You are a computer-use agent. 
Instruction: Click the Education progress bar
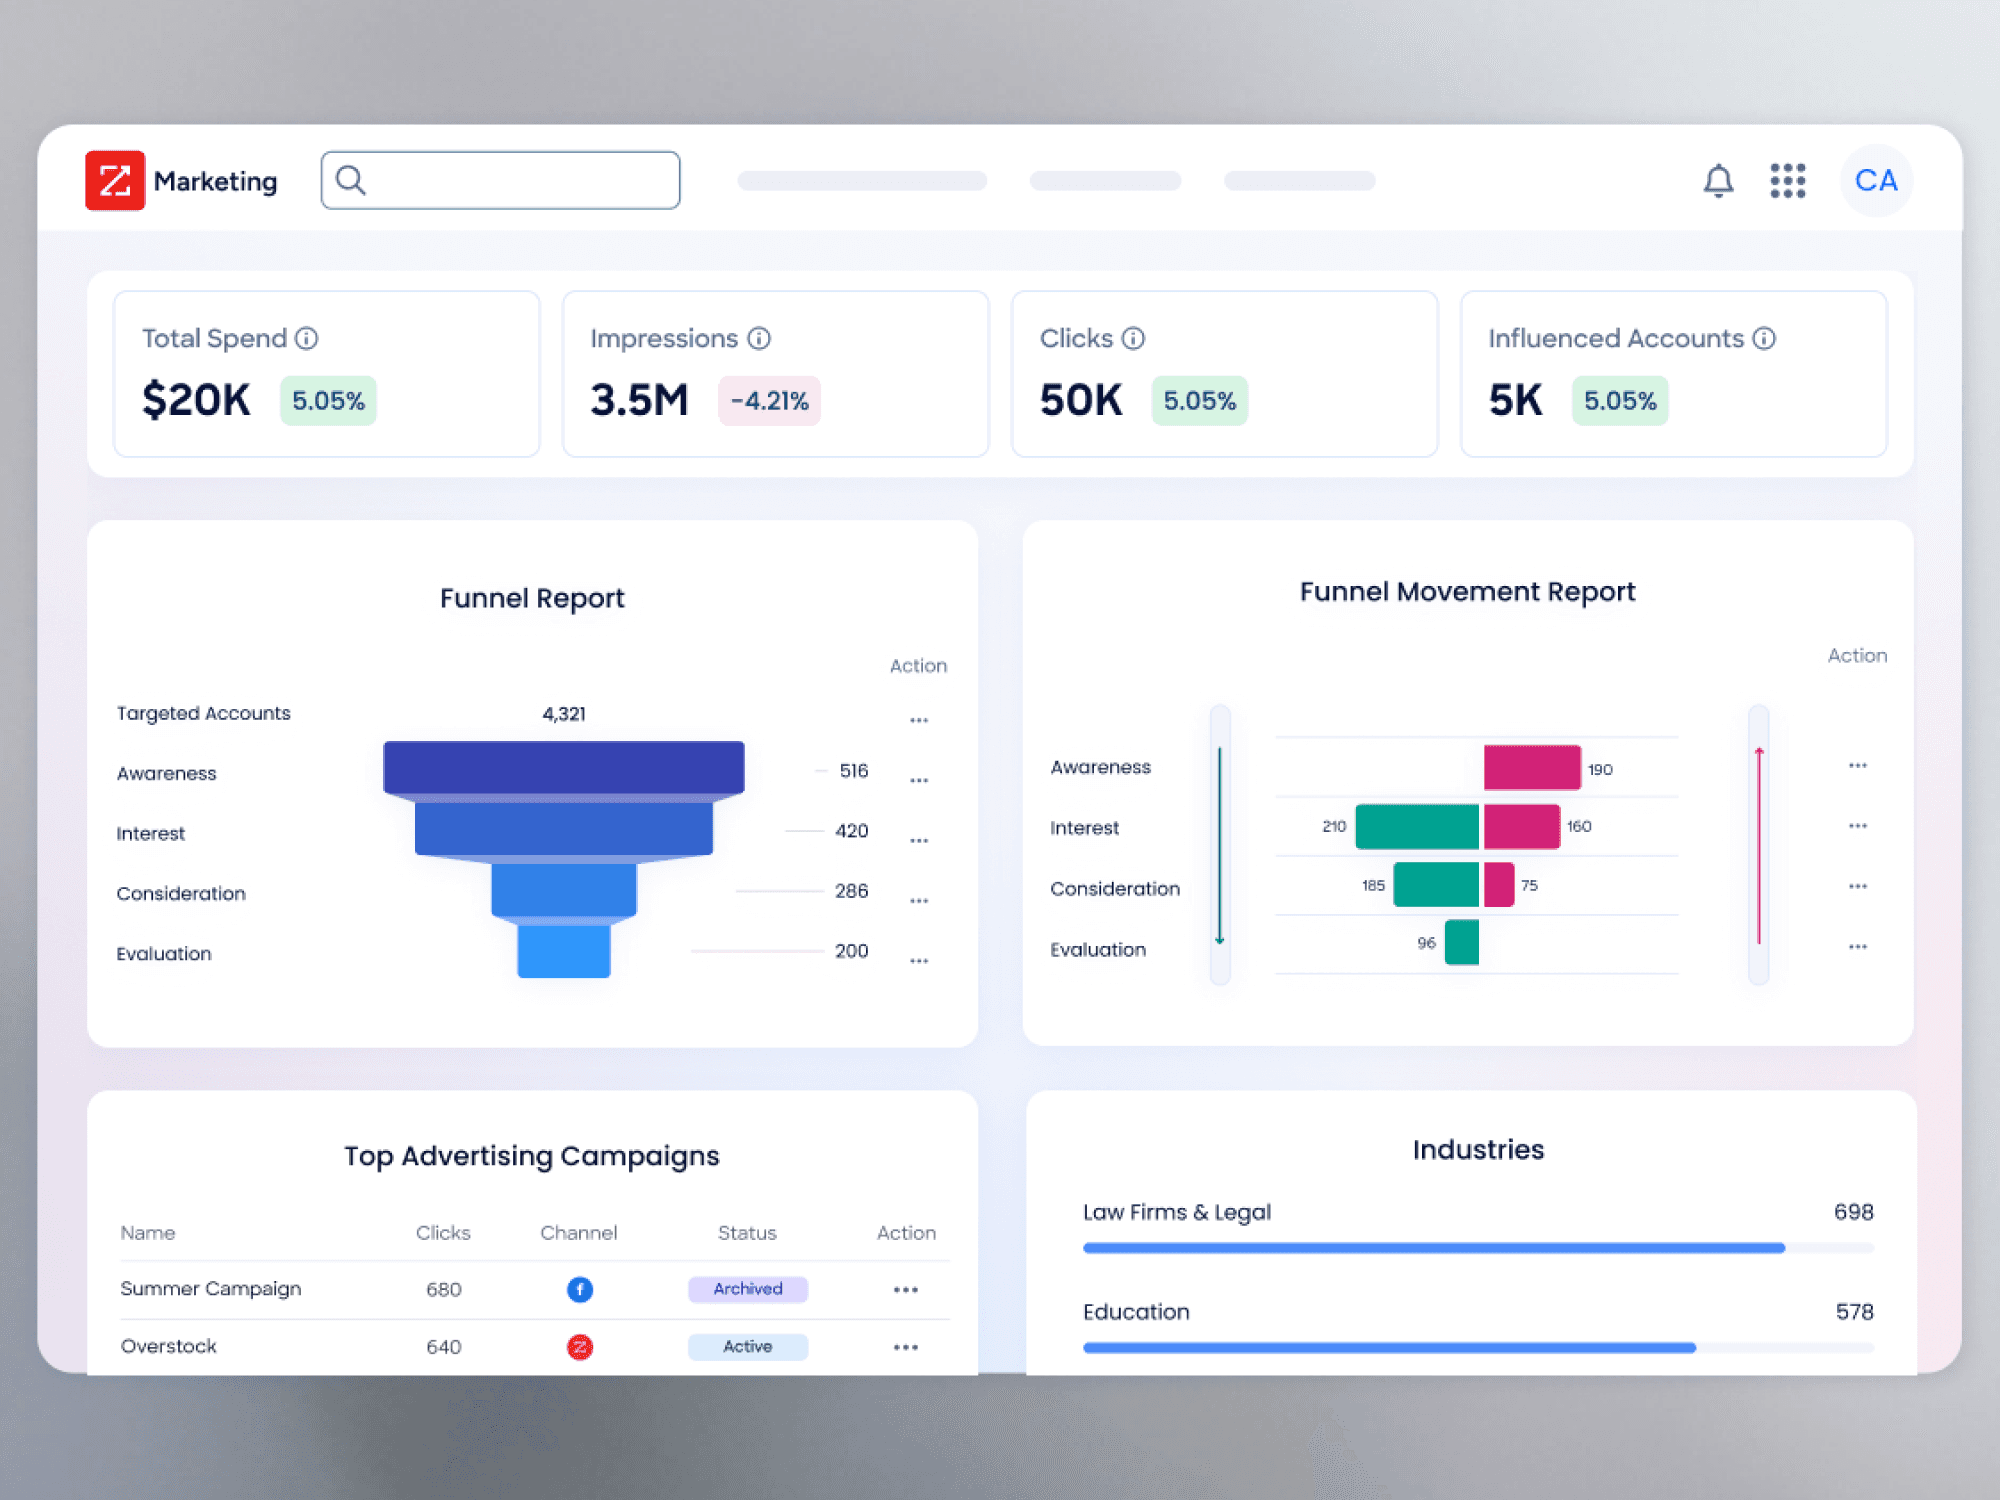click(1478, 1348)
